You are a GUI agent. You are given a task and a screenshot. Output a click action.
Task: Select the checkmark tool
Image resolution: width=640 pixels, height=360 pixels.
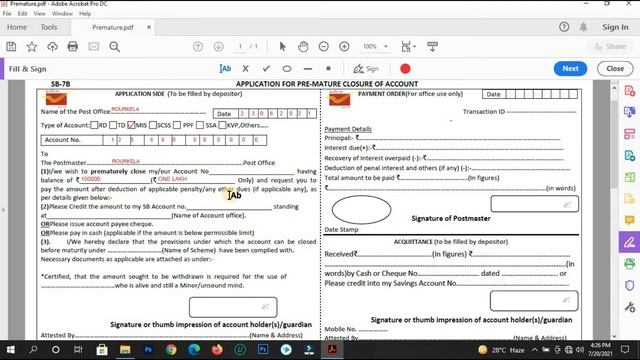pos(266,69)
